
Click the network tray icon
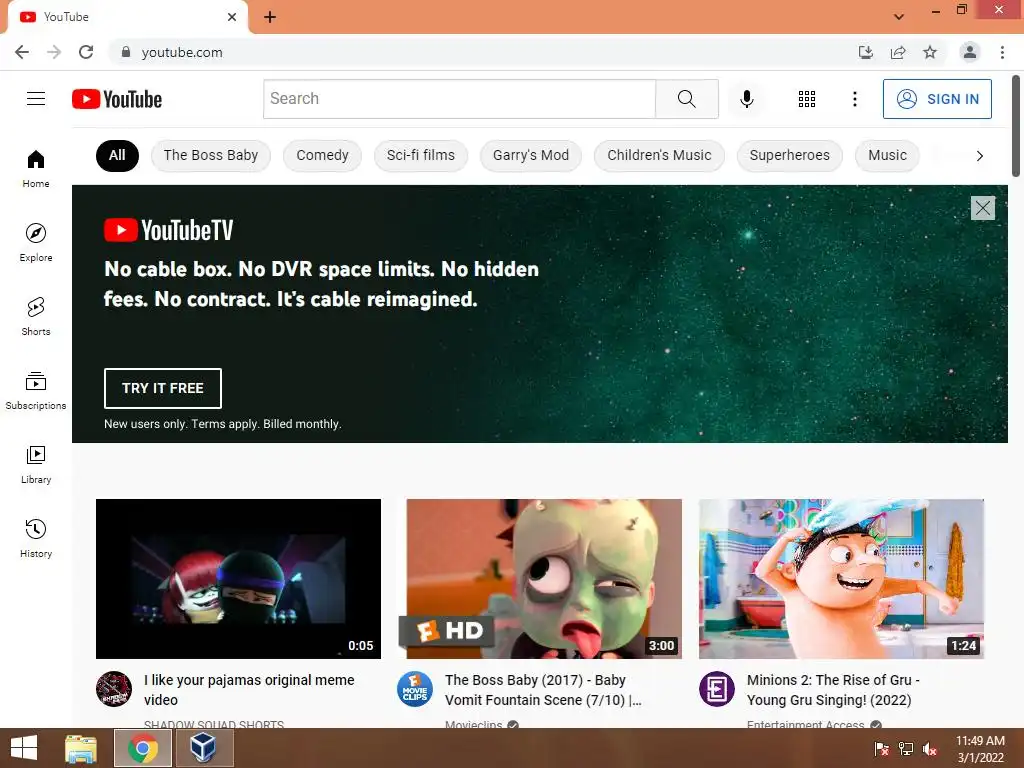[906, 749]
